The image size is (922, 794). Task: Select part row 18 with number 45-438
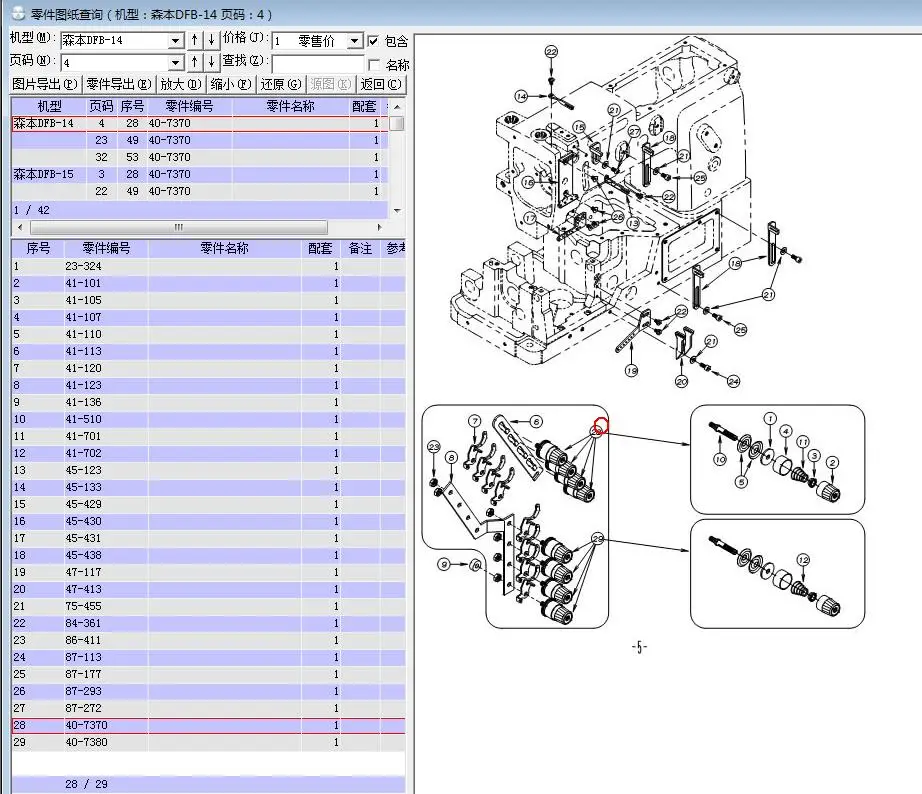208,555
